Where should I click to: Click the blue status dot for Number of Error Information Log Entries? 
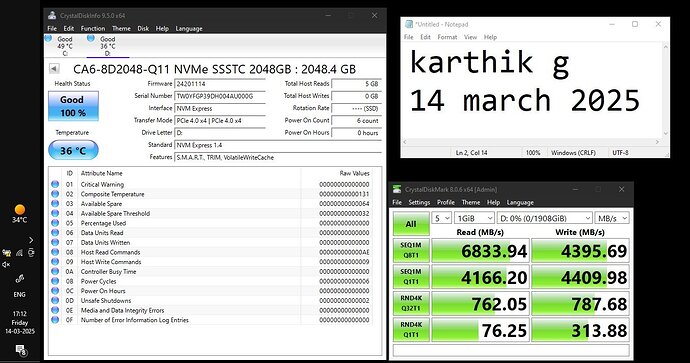pos(55,320)
